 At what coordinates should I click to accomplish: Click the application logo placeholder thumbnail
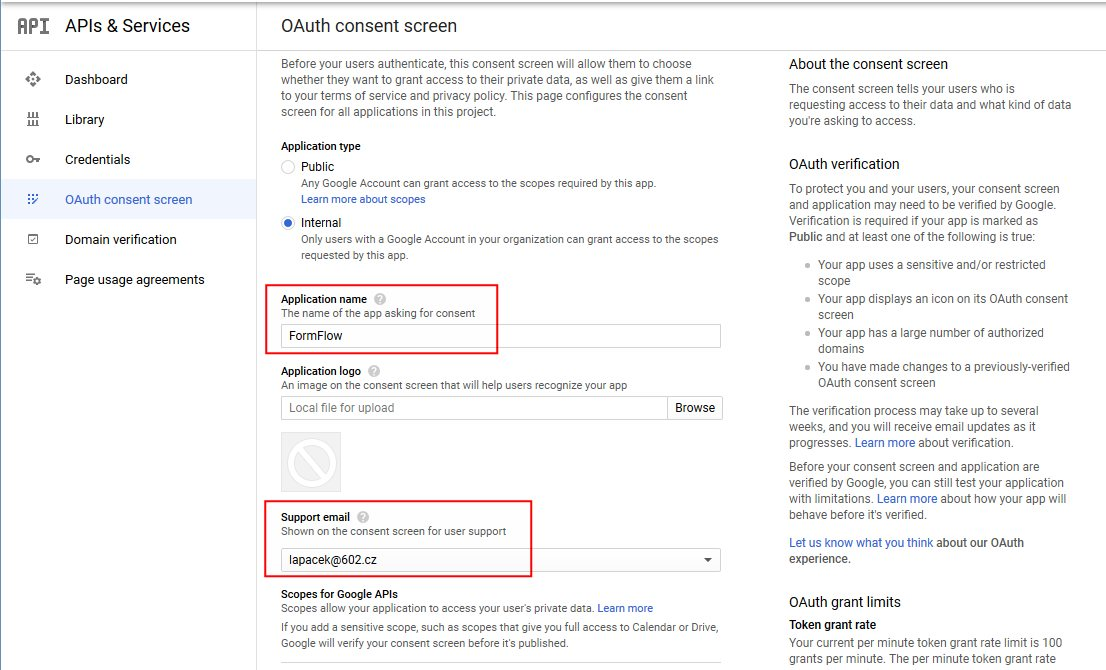tap(311, 462)
